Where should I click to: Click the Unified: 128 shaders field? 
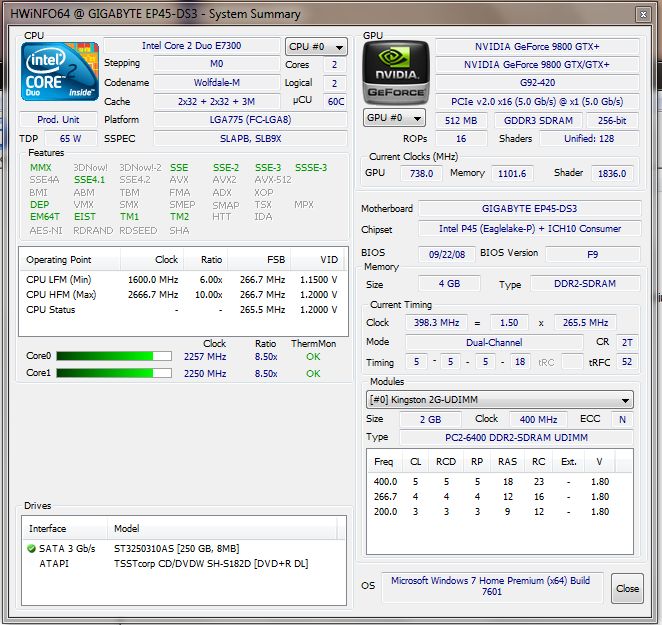point(589,139)
